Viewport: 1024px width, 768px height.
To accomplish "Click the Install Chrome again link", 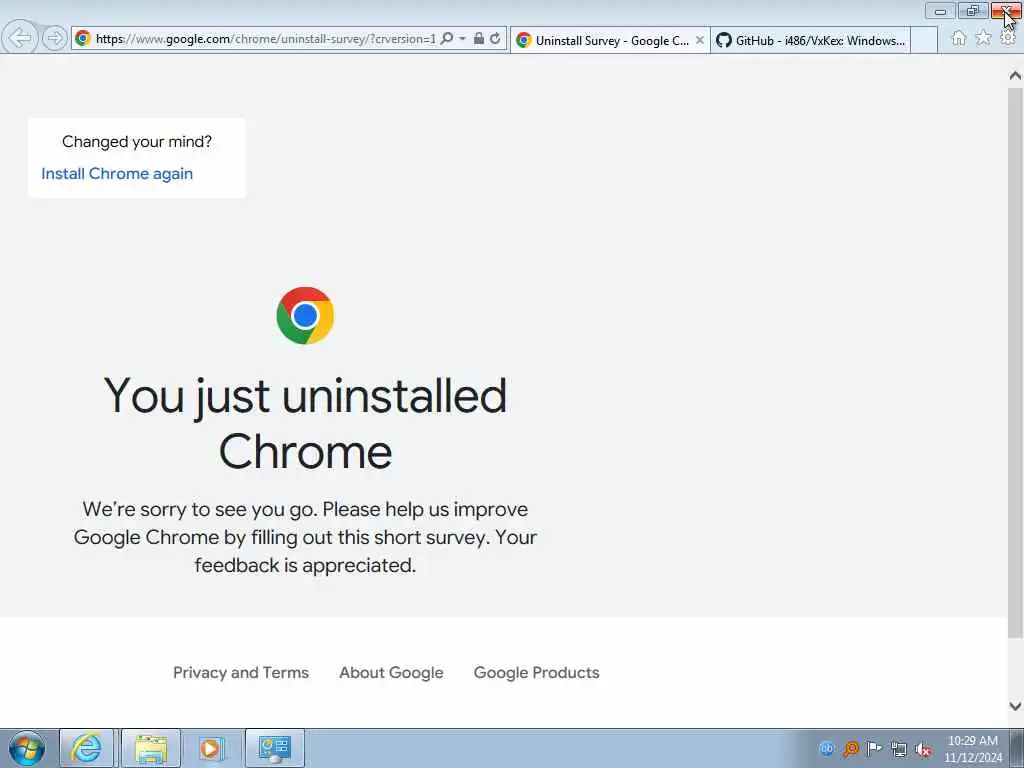I will pos(117,174).
